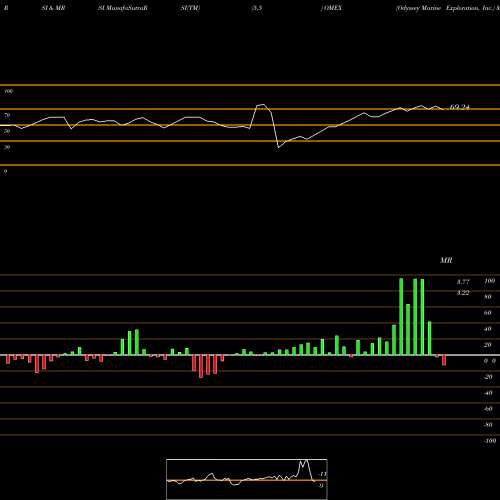Click the '(3,5' parameter text in header
The image size is (500, 500).
(257, 8)
